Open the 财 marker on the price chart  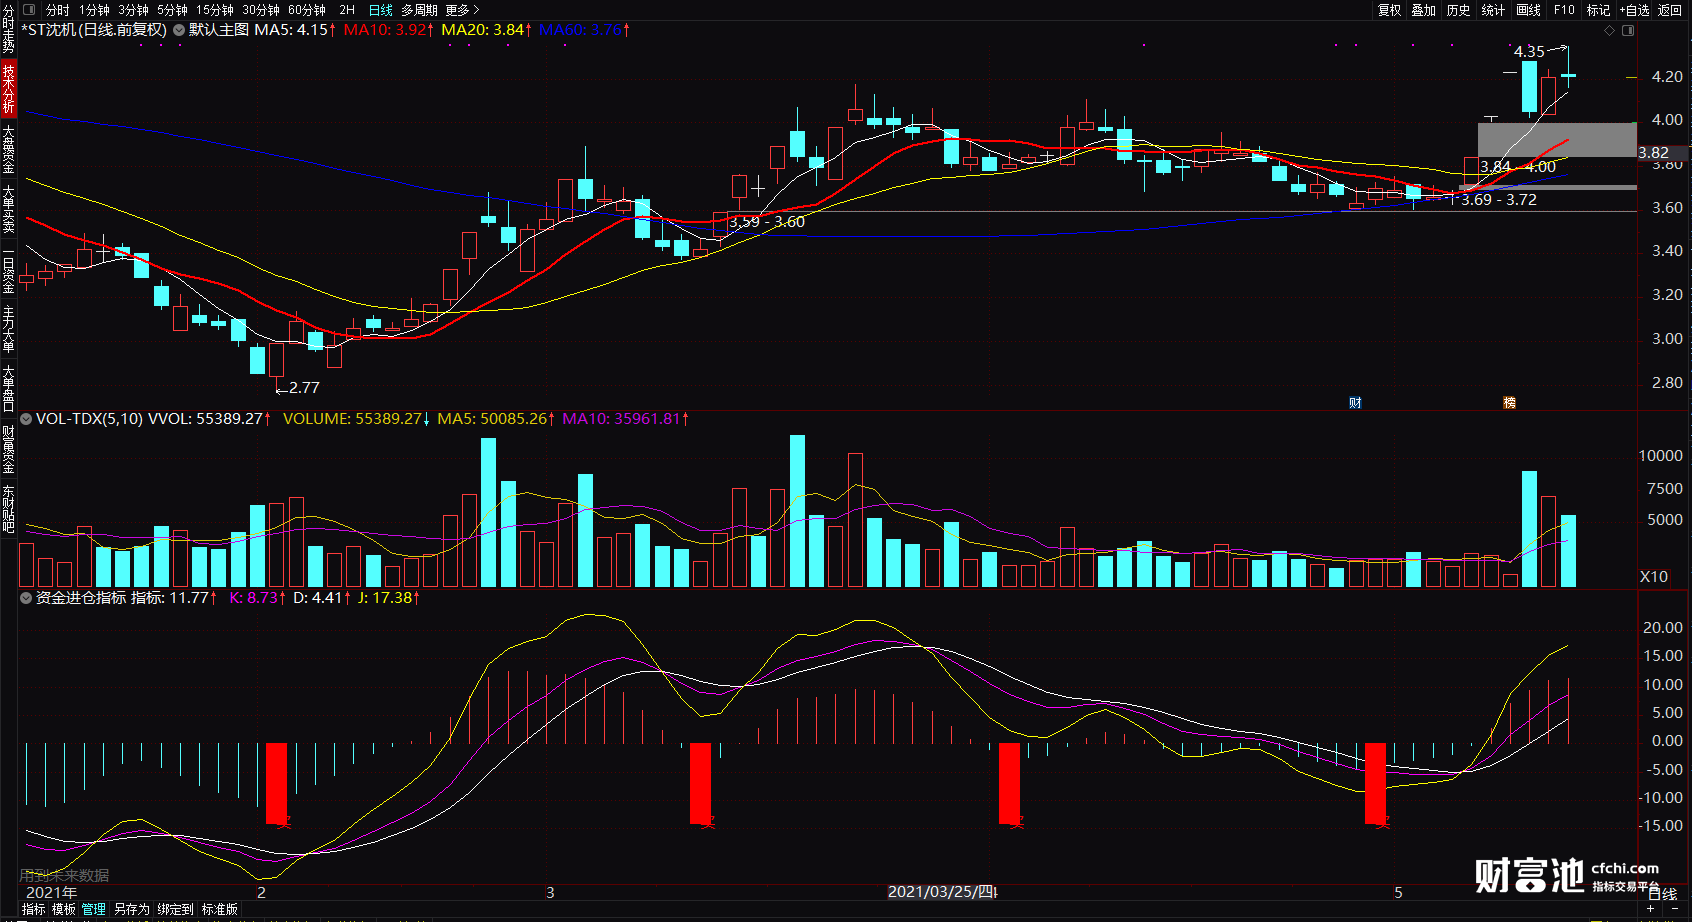tap(1355, 403)
